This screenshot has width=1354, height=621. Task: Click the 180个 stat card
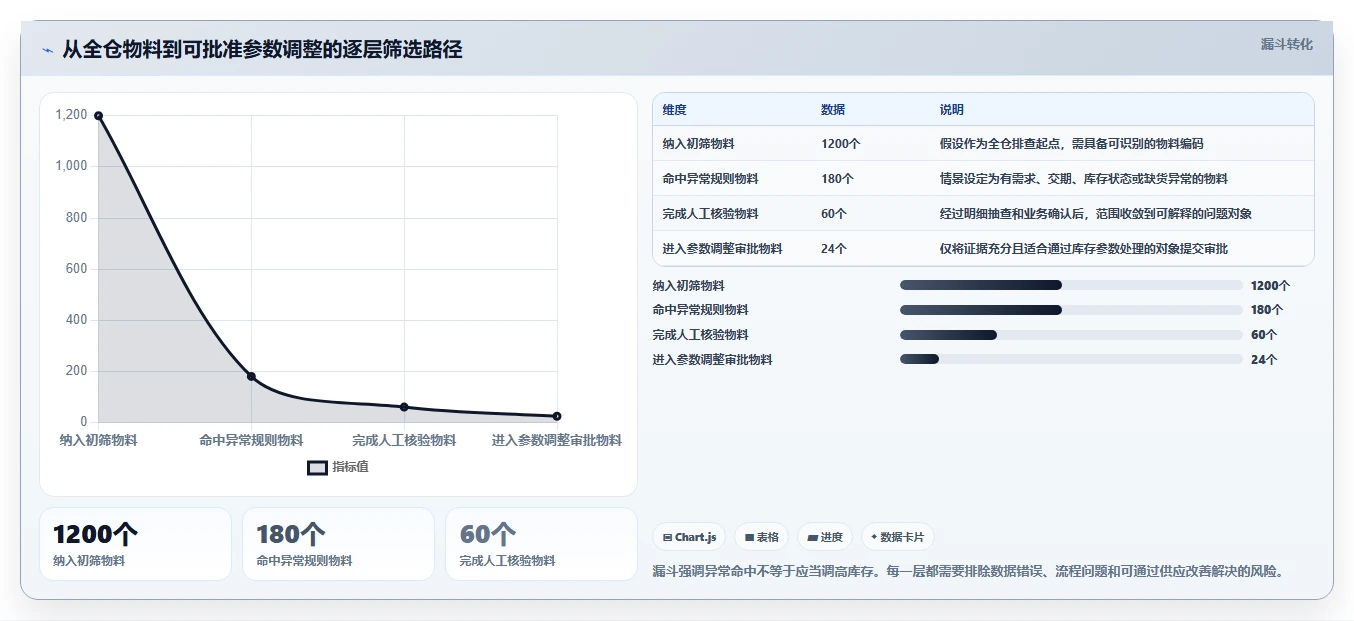pos(338,544)
